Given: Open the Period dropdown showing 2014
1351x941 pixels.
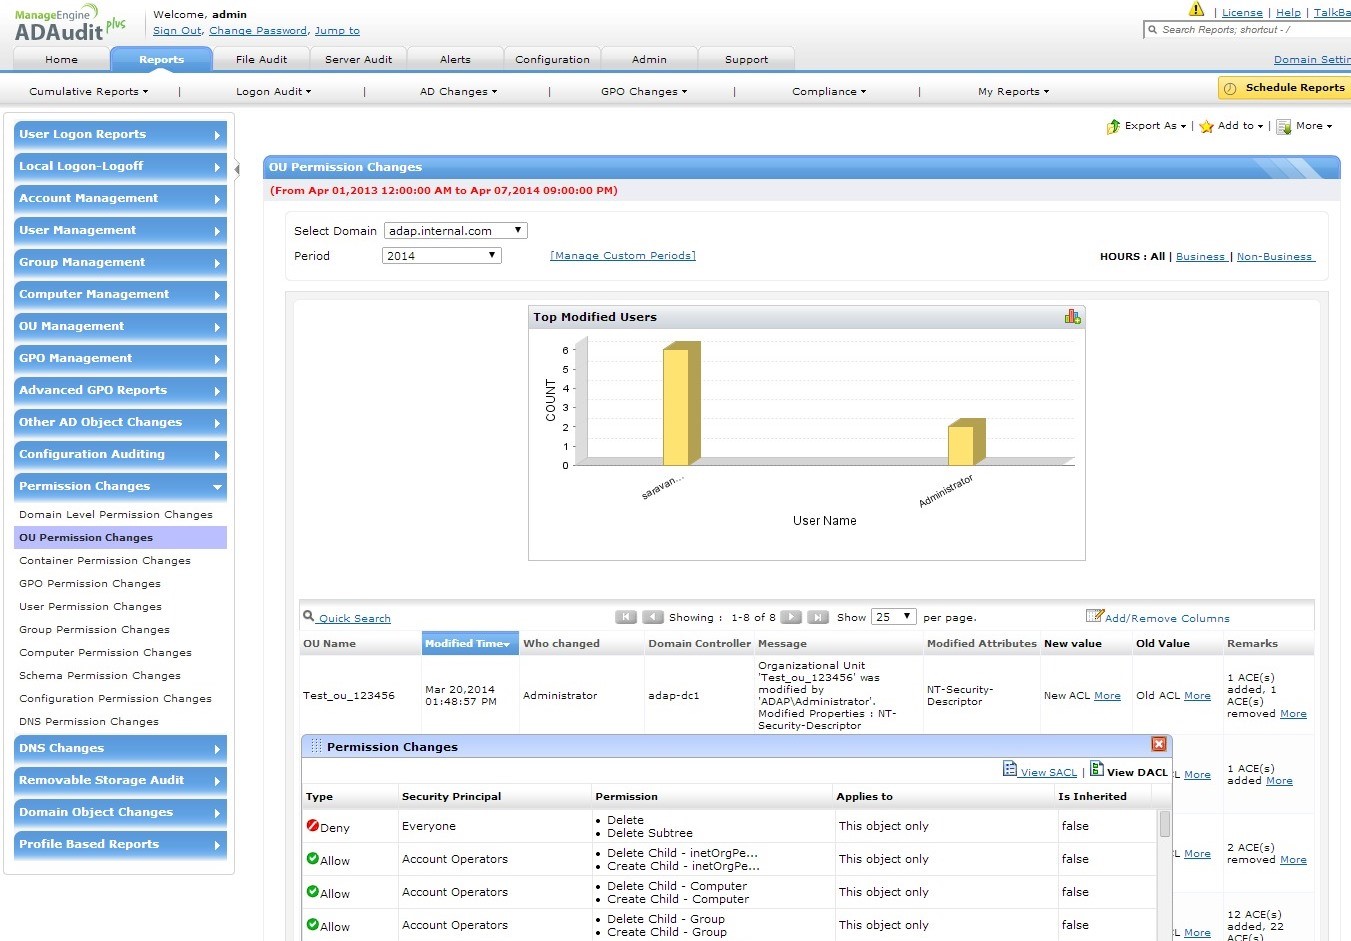Looking at the screenshot, I should click(441, 256).
